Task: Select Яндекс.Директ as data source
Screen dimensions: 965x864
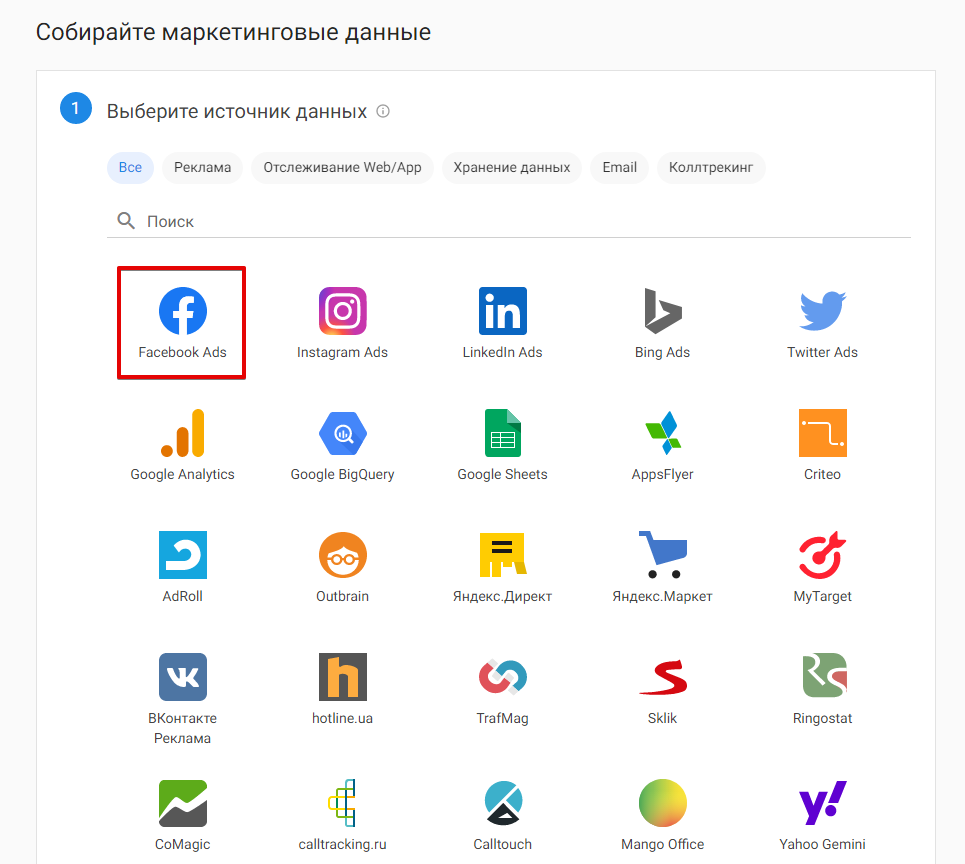Action: (x=503, y=556)
